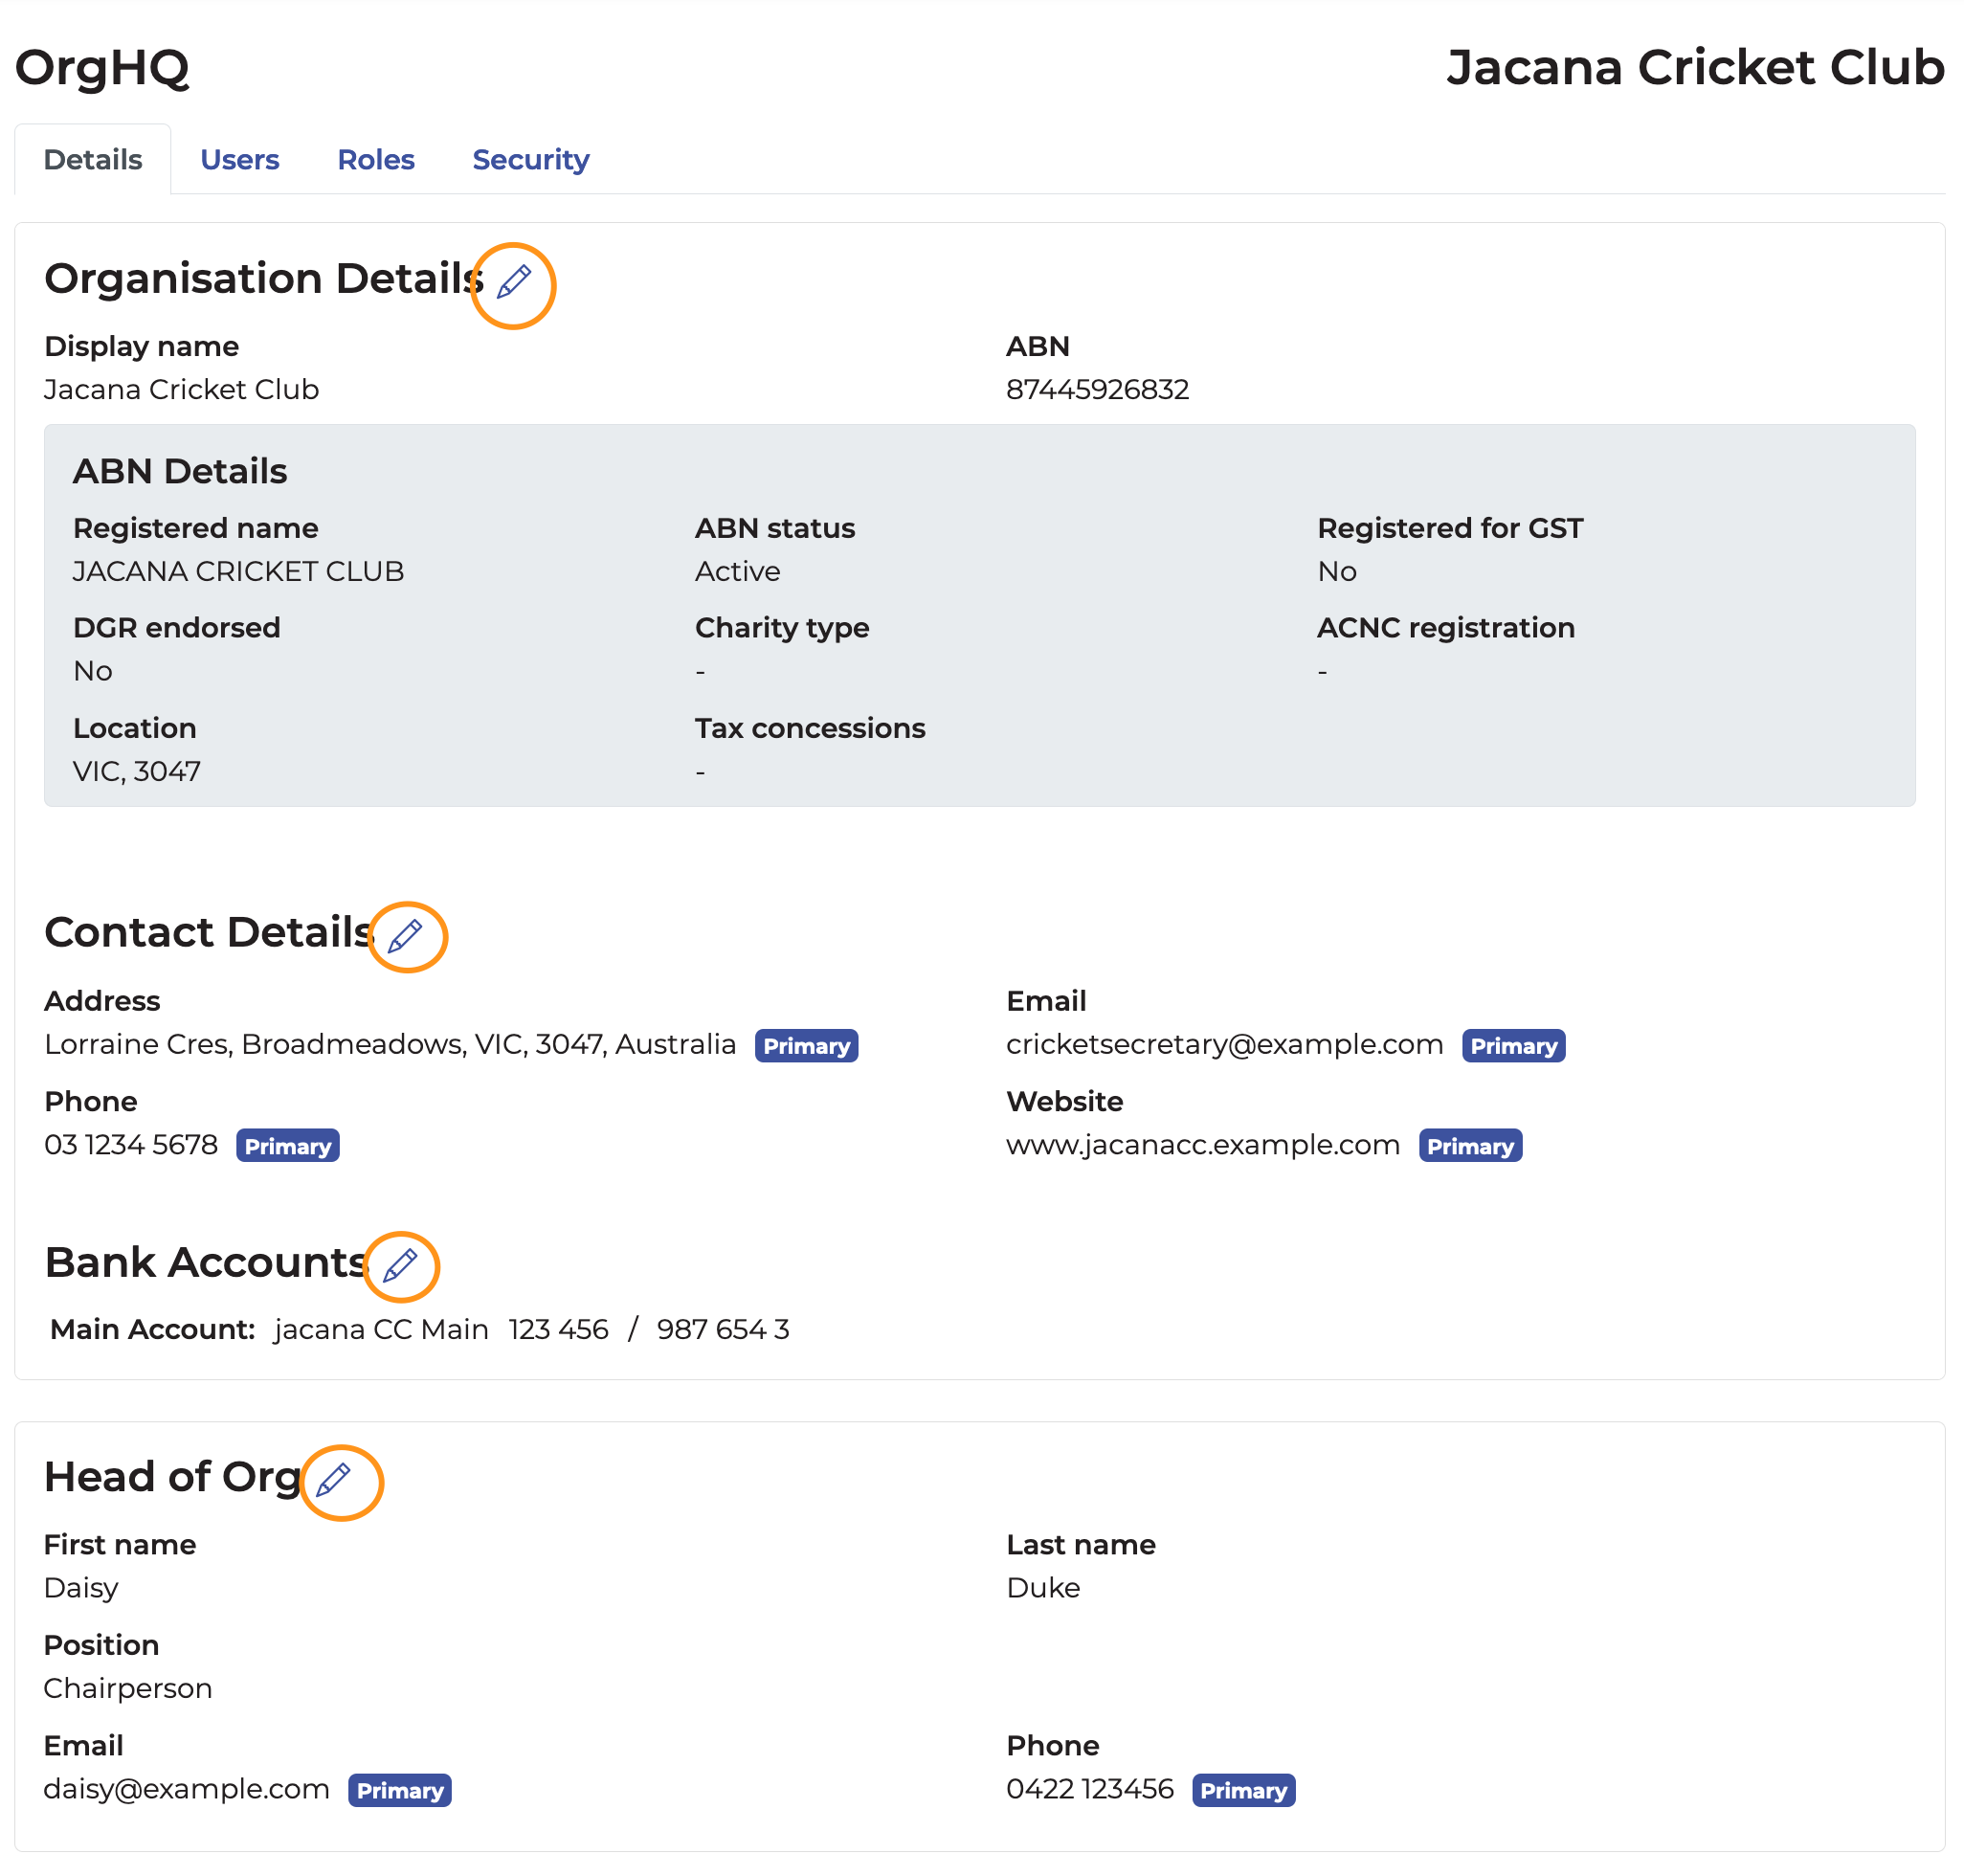Select the Details tab
Viewport: 1964px width, 1876px height.
coord(93,160)
